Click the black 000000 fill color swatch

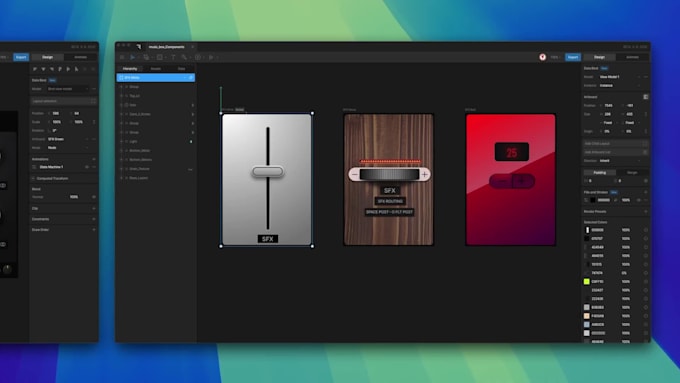pos(592,200)
